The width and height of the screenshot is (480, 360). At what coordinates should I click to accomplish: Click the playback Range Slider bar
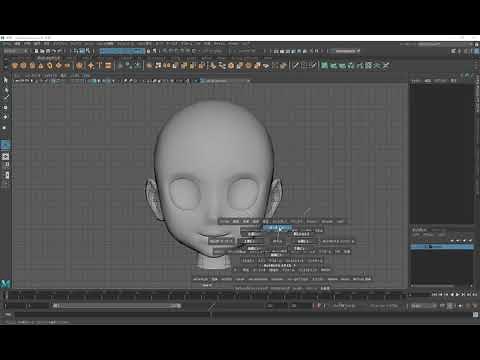tap(117, 306)
